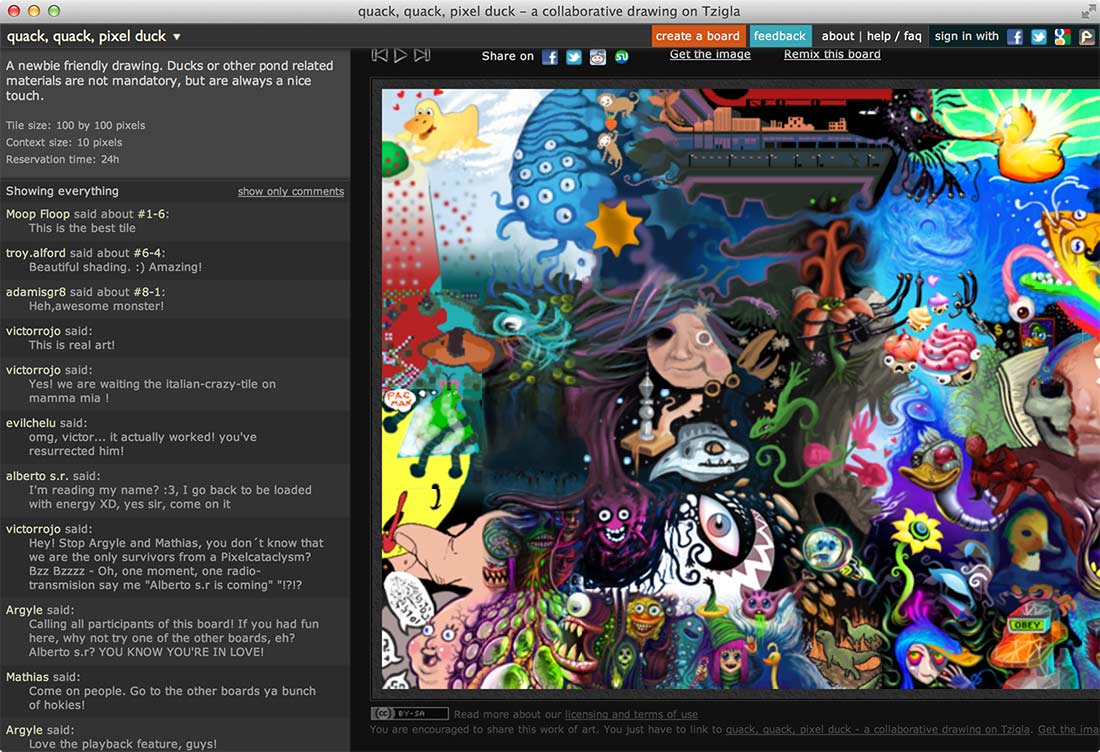Share the board on Facebook
Screen dimensions: 1100x752
(550, 57)
